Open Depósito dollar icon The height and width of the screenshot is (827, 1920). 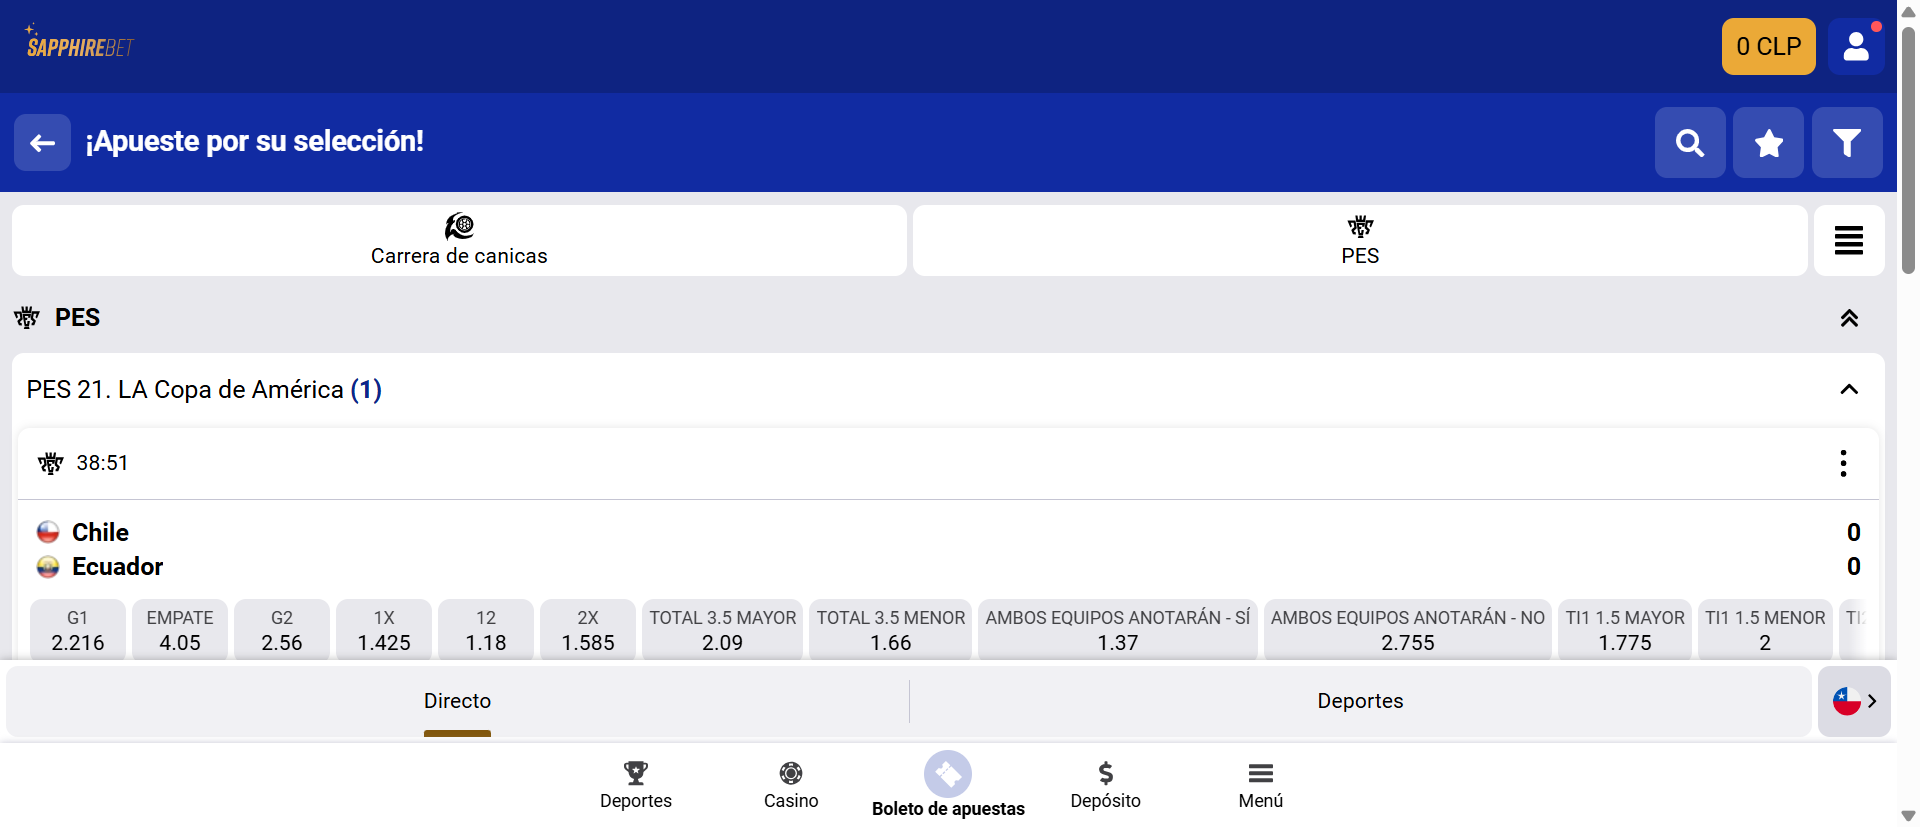click(x=1105, y=785)
